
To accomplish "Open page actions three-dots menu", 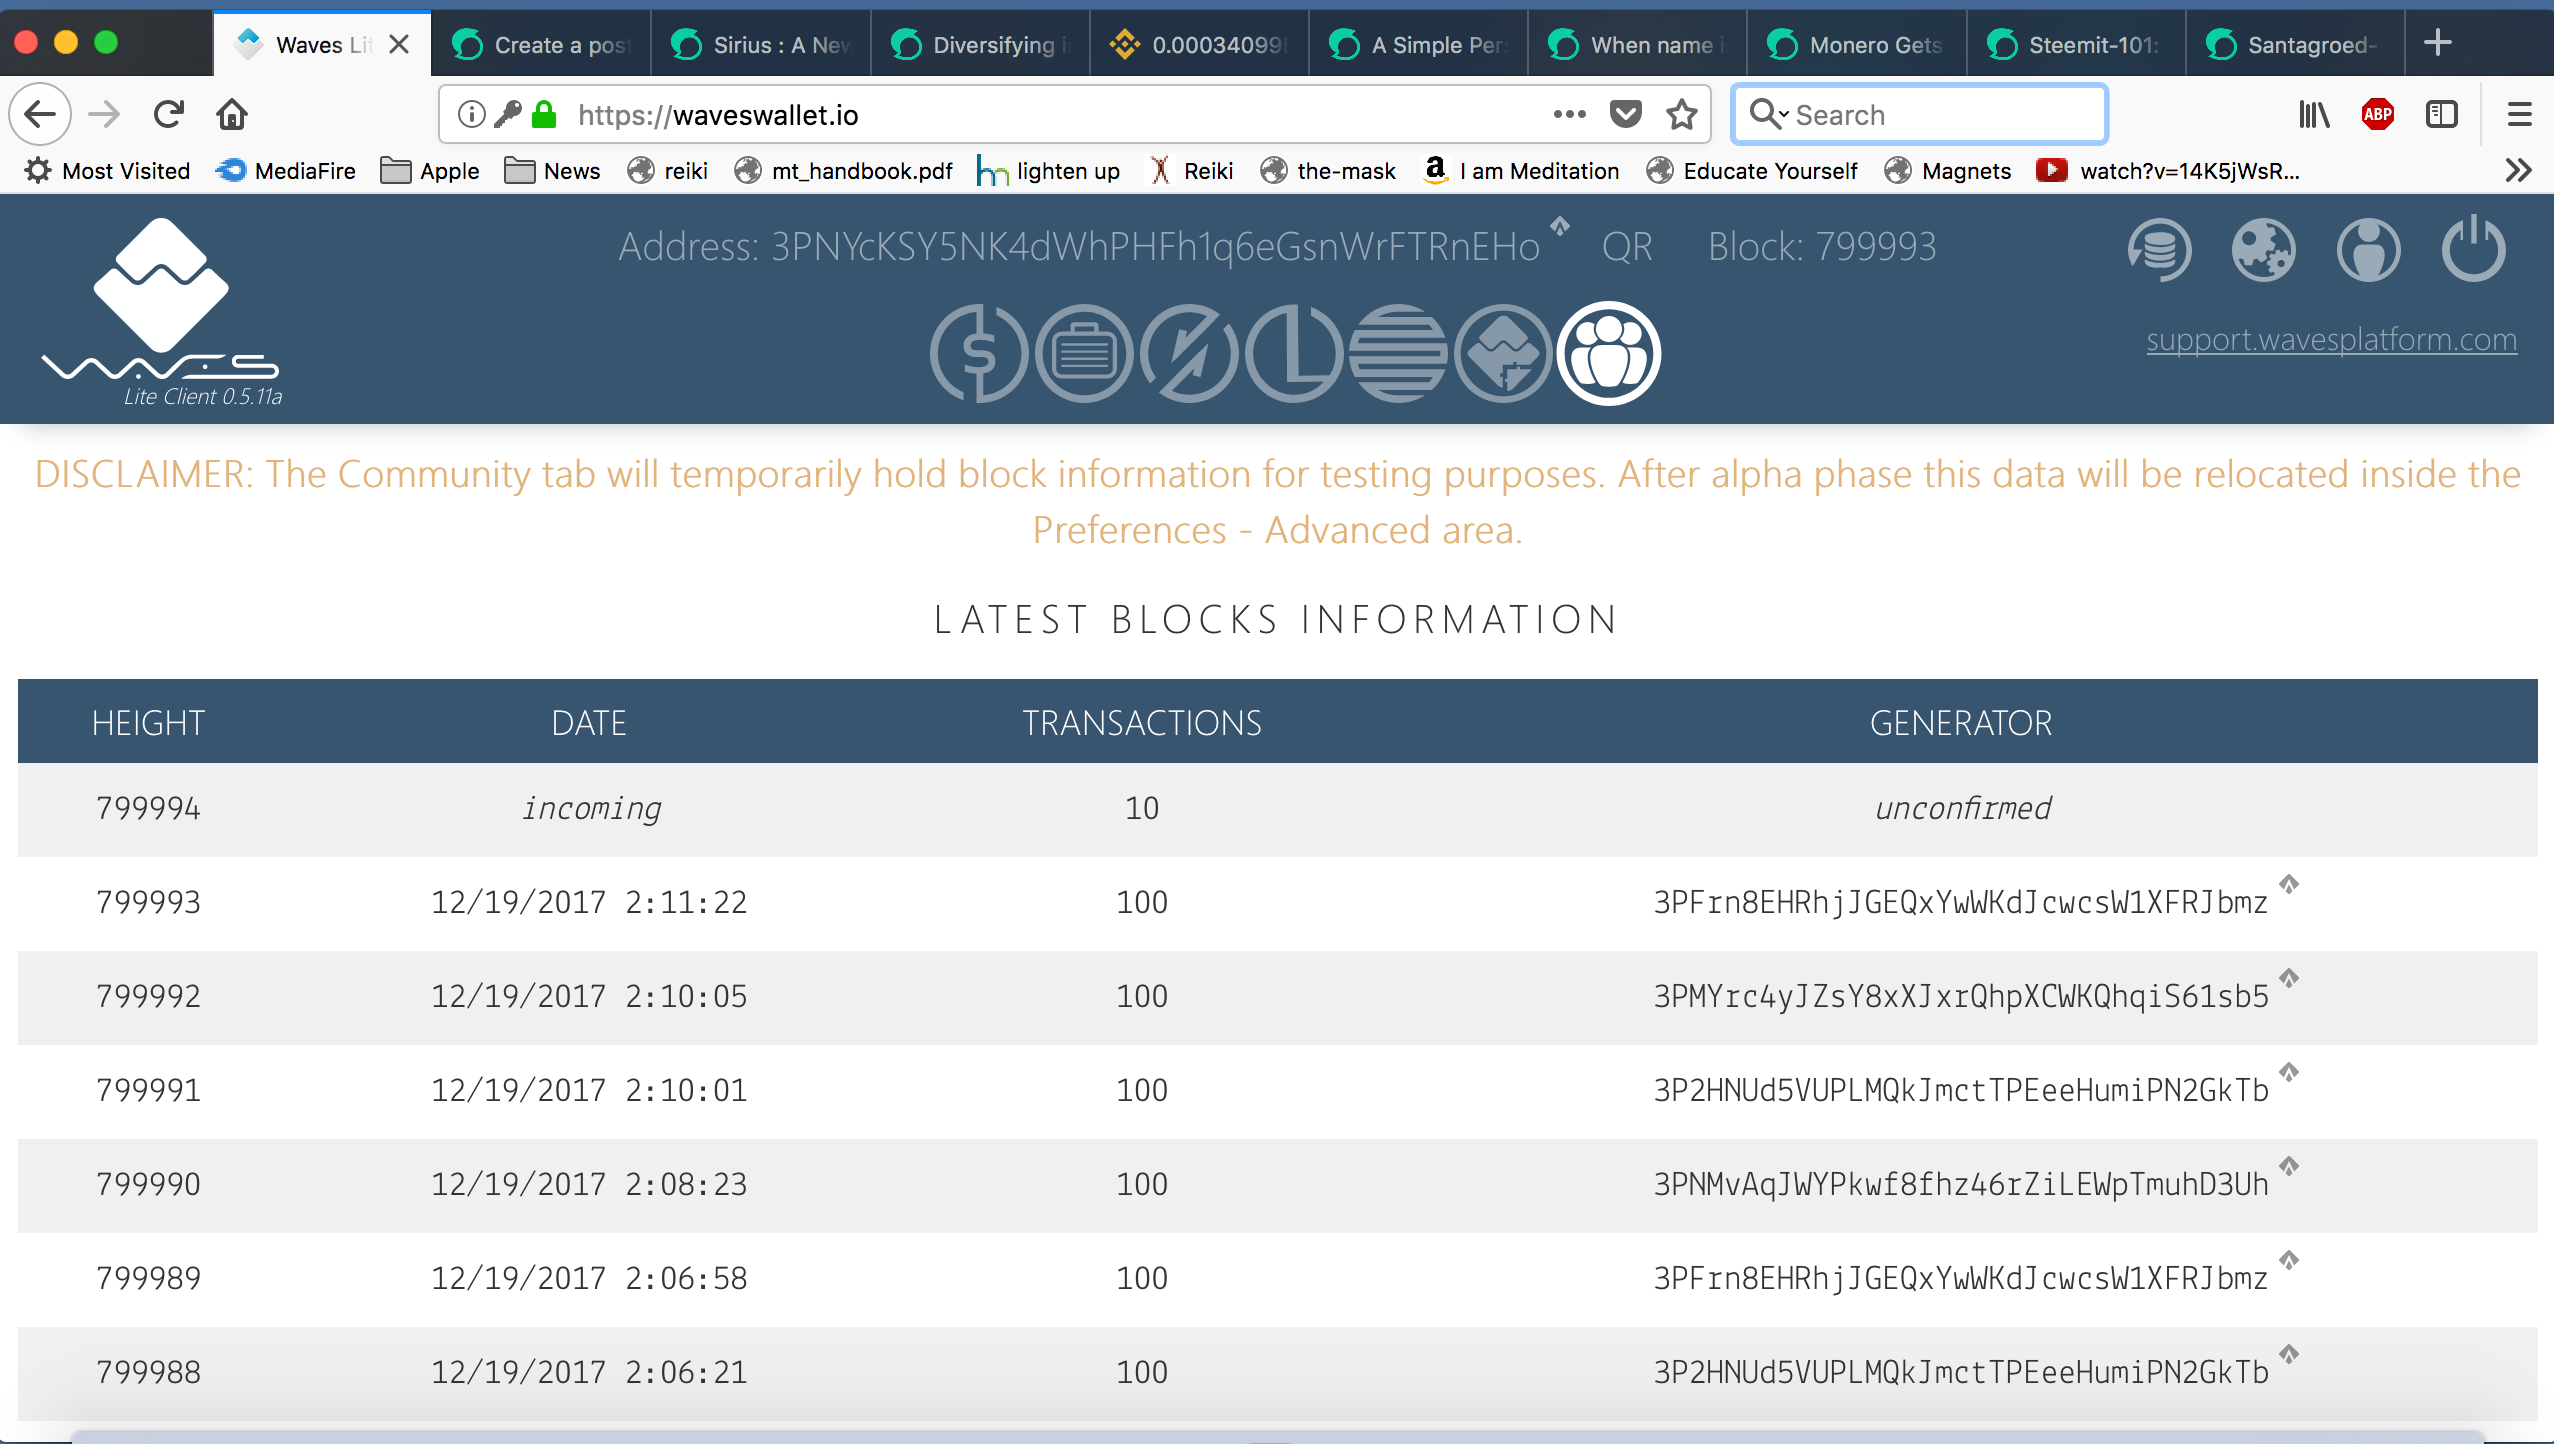I will (x=1570, y=114).
